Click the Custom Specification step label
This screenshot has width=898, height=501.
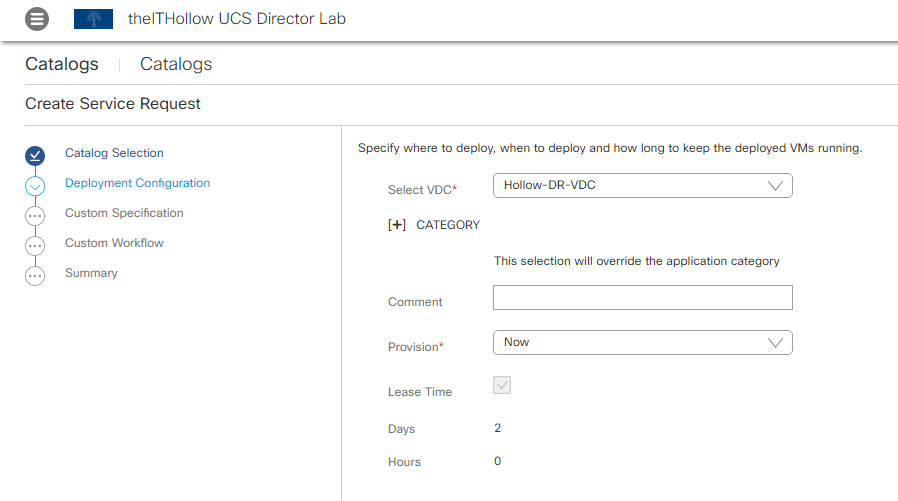pos(124,213)
